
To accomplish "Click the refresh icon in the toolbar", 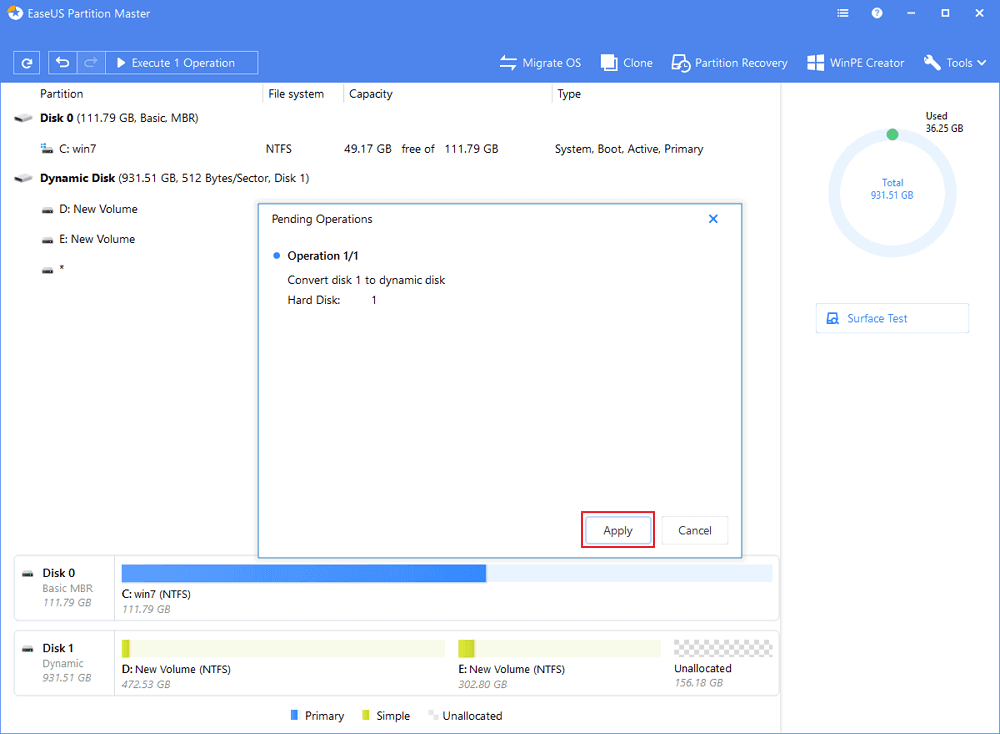I will [26, 62].
